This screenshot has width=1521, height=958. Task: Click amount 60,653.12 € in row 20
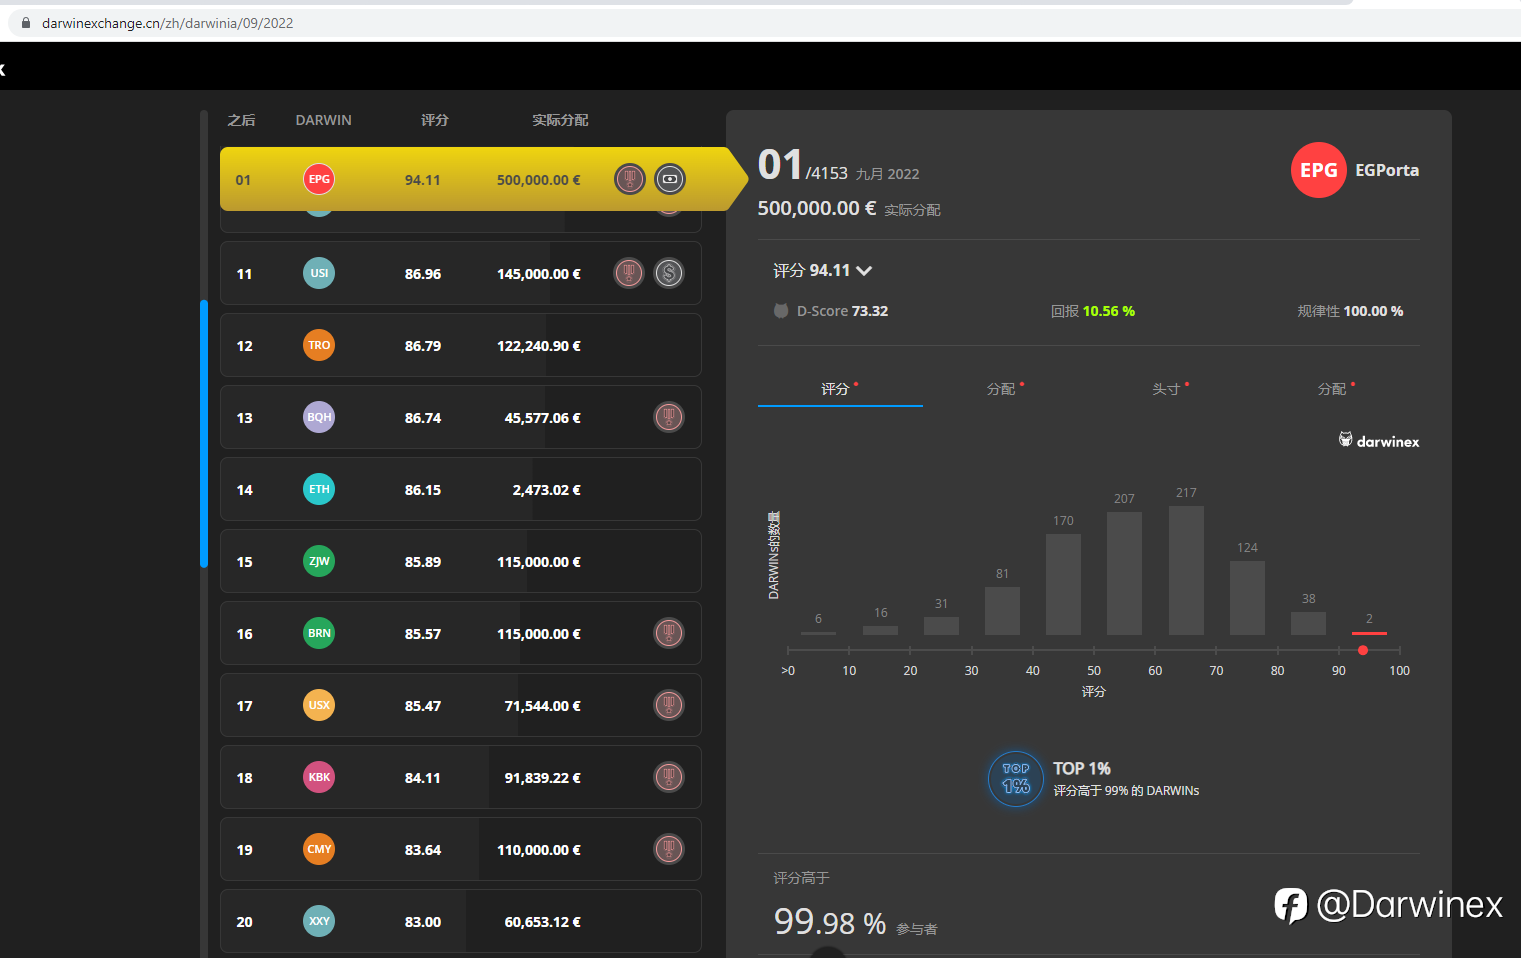543,922
